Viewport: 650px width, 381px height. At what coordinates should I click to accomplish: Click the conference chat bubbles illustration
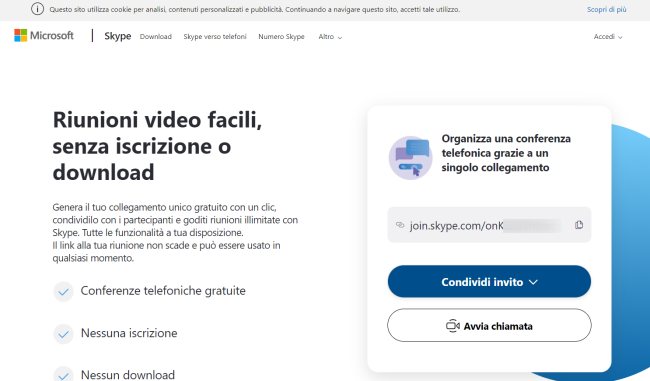coord(410,158)
